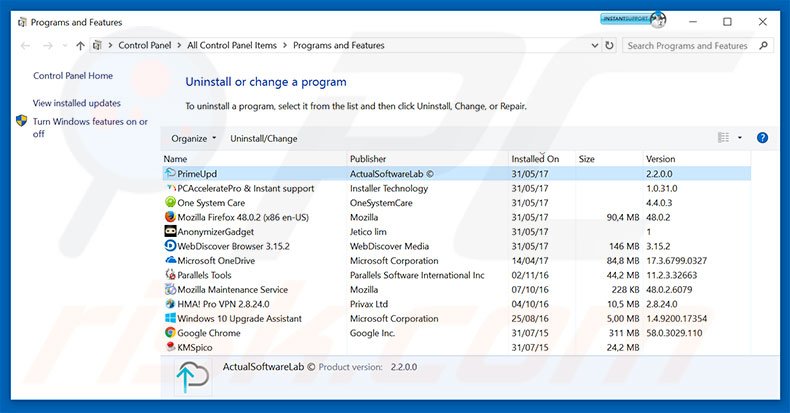
Task: Select Mozilla Maintenance Service entry
Action: [x=456, y=290]
